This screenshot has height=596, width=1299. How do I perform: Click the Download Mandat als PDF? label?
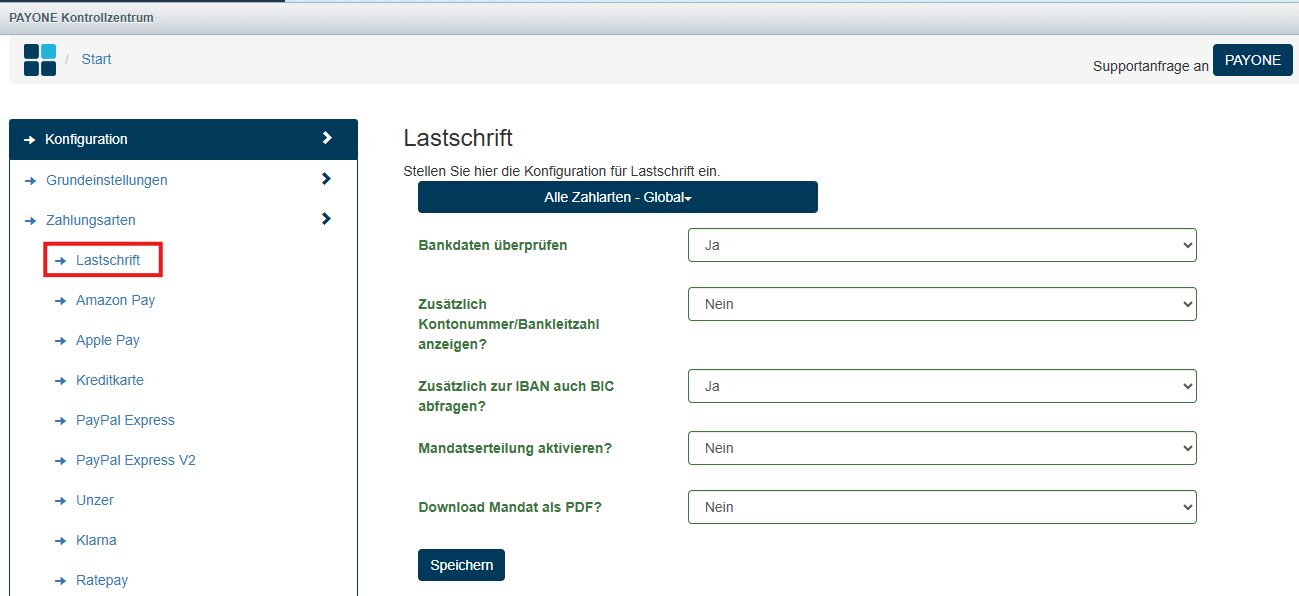click(x=510, y=507)
